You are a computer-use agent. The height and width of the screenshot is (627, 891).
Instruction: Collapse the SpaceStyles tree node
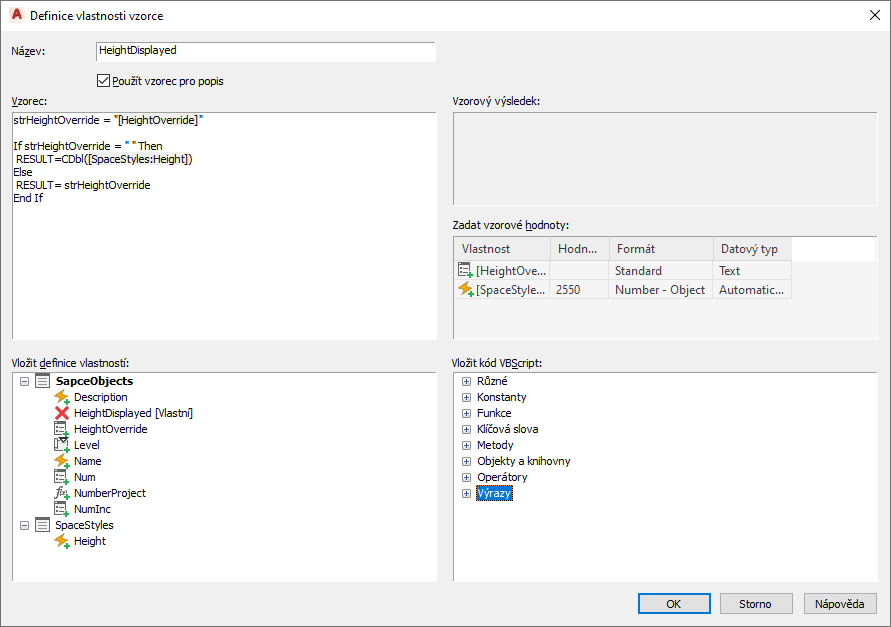24,525
